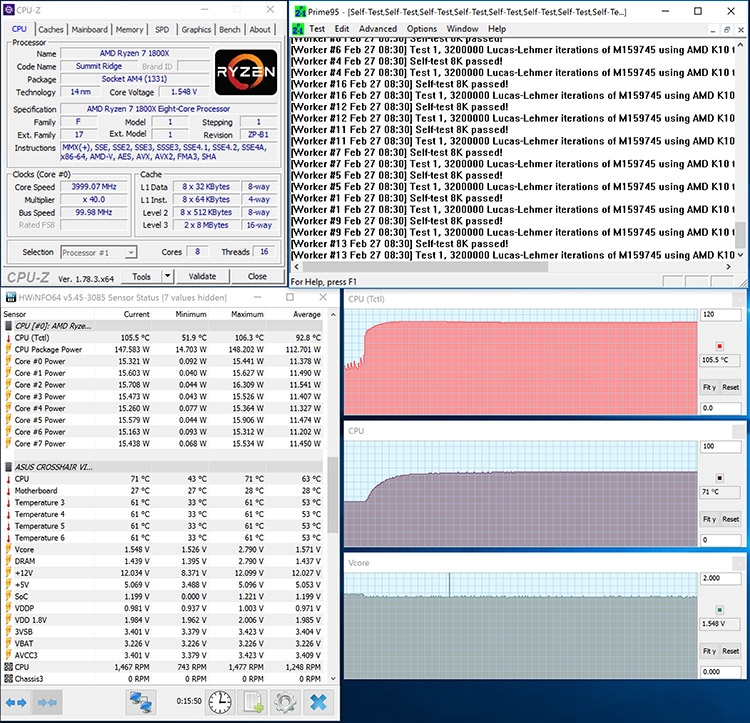This screenshot has width=750, height=723.
Task: Click the Prime95 title bar icon
Action: click(300, 11)
